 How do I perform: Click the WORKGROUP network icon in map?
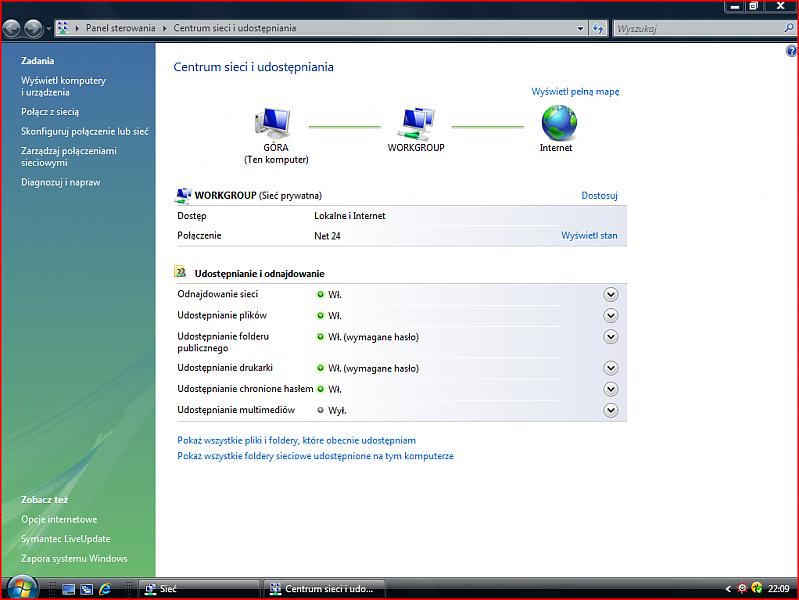[416, 123]
